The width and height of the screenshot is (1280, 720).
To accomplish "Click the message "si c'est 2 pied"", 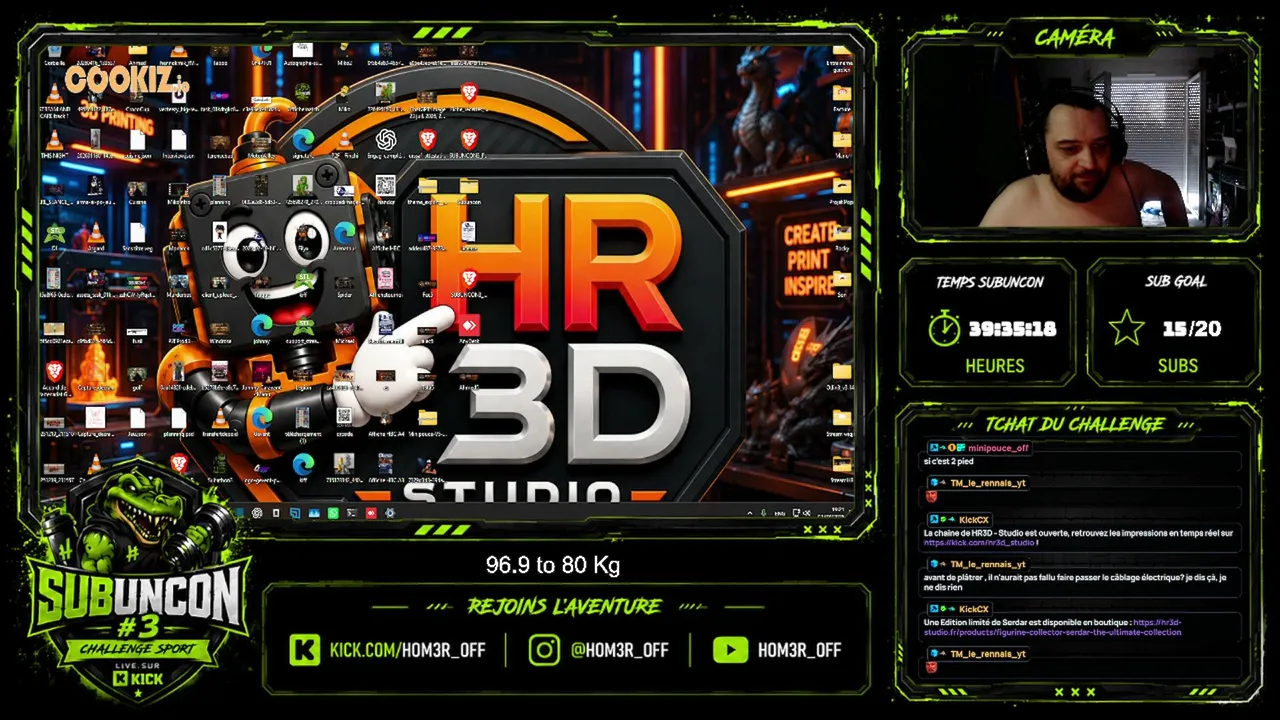I will [x=948, y=461].
